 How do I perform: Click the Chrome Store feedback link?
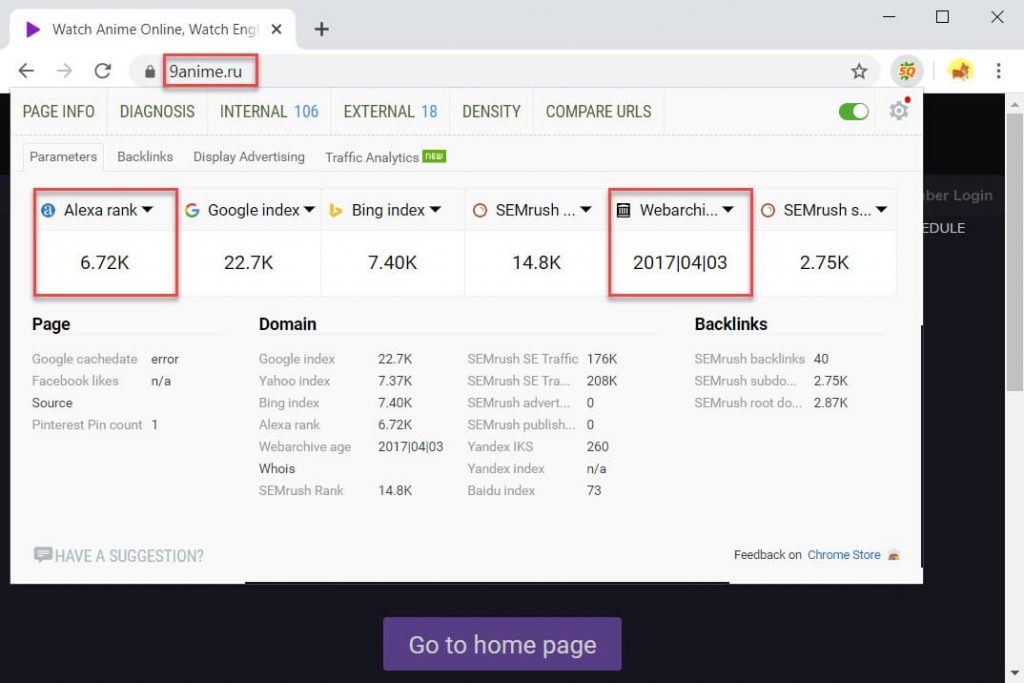tap(844, 554)
